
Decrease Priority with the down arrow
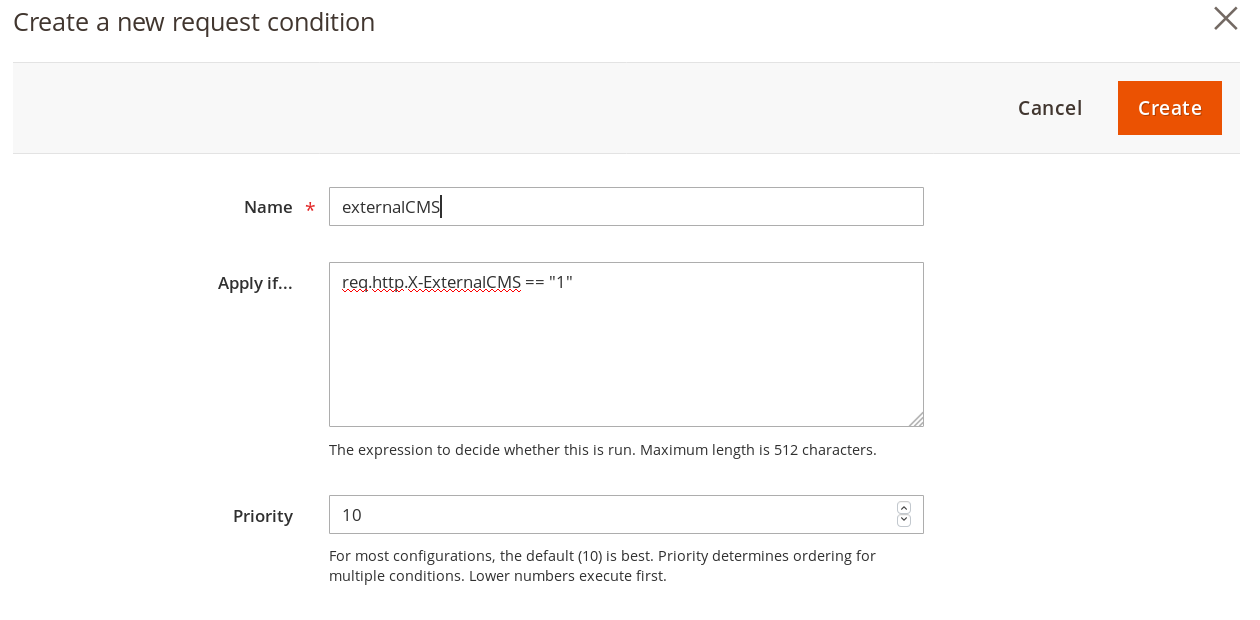click(x=904, y=521)
